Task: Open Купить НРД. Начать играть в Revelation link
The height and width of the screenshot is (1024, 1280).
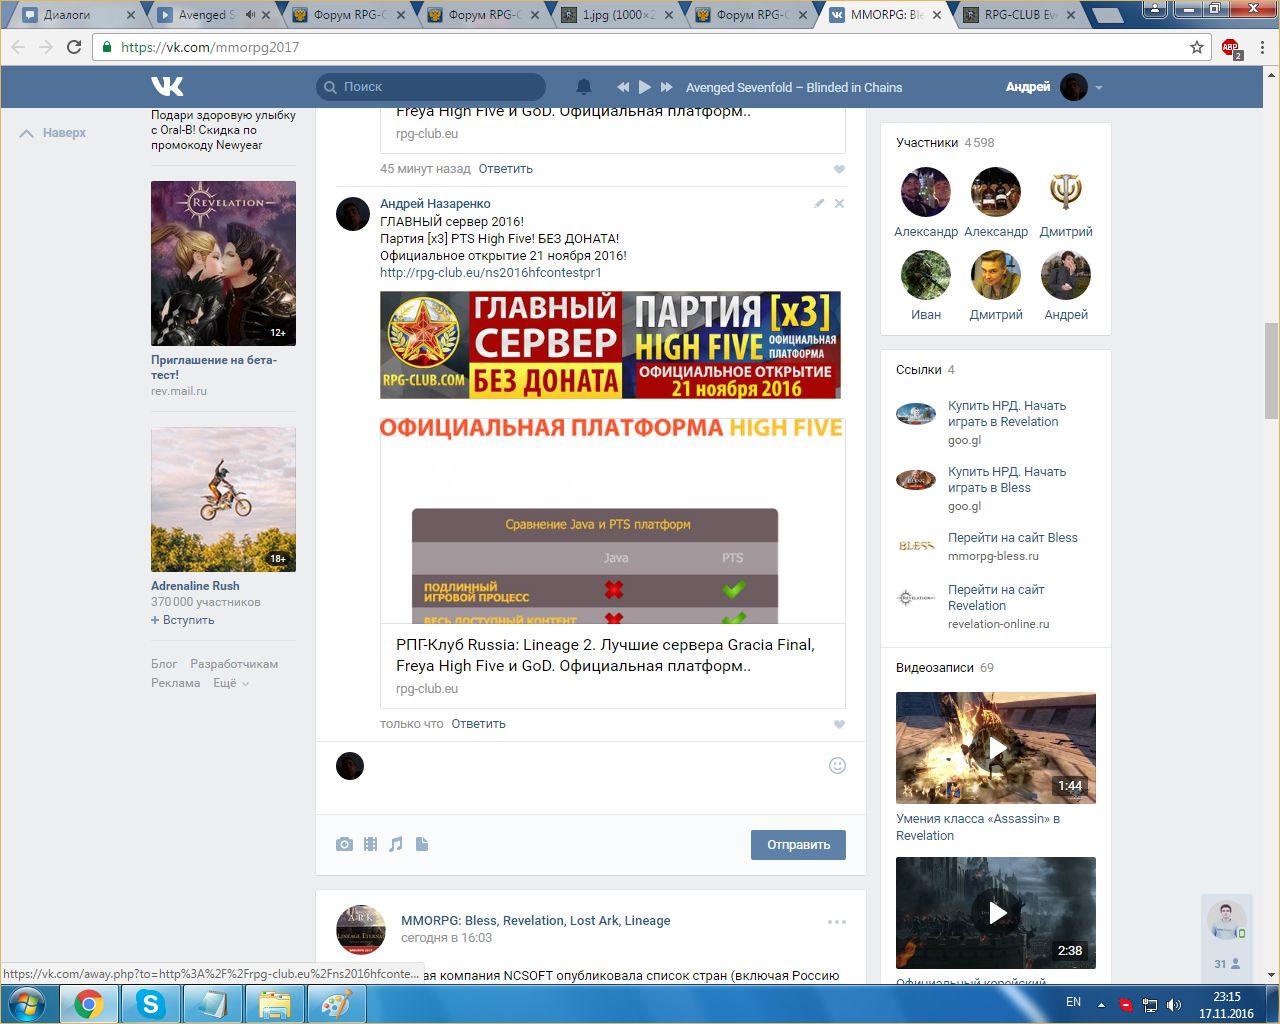Action: [1007, 414]
